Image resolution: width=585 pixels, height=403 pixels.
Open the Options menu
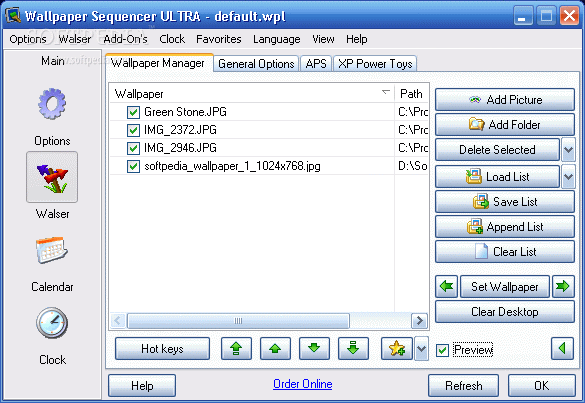click(28, 39)
